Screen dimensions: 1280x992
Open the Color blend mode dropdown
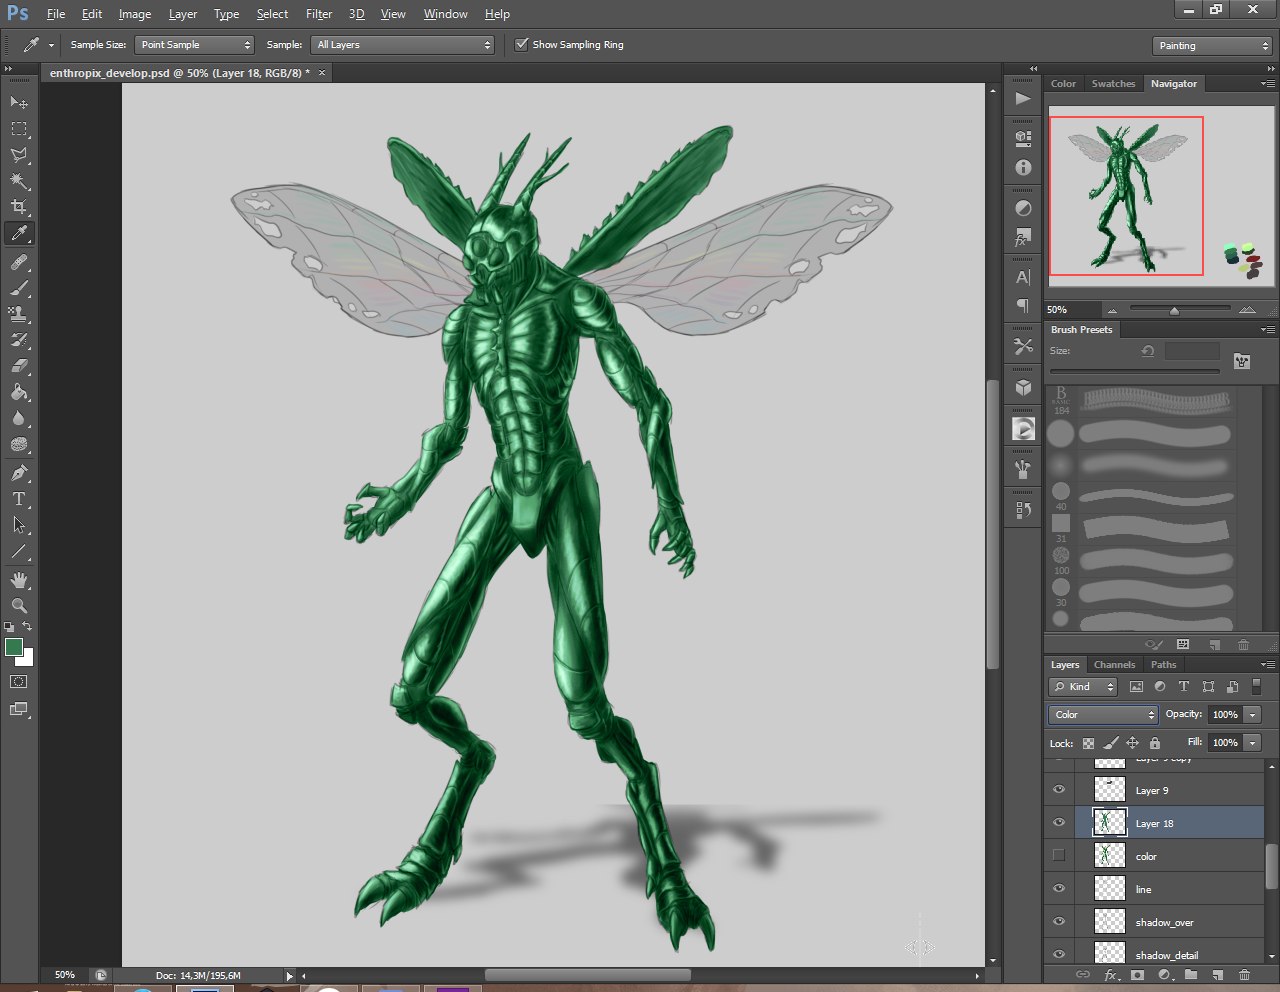coord(1104,714)
